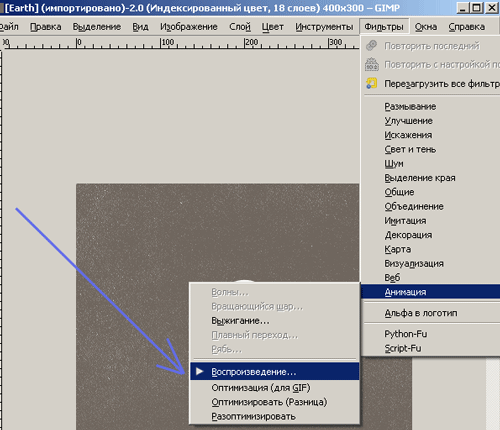The height and width of the screenshot is (430, 500).
Task: Open the Слой menu
Action: tap(240, 27)
